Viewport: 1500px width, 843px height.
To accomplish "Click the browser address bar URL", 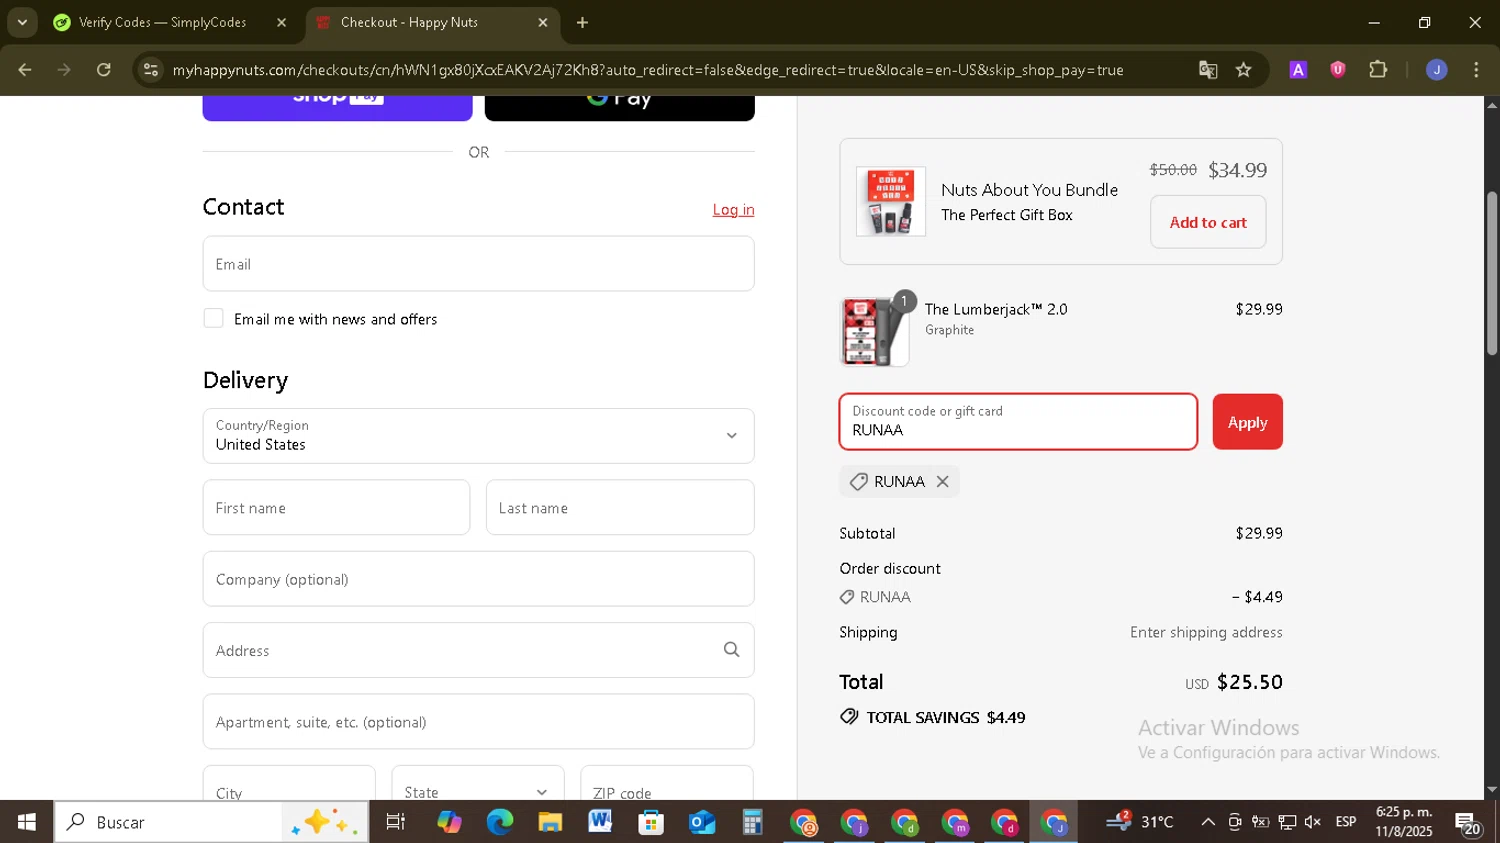I will (648, 70).
